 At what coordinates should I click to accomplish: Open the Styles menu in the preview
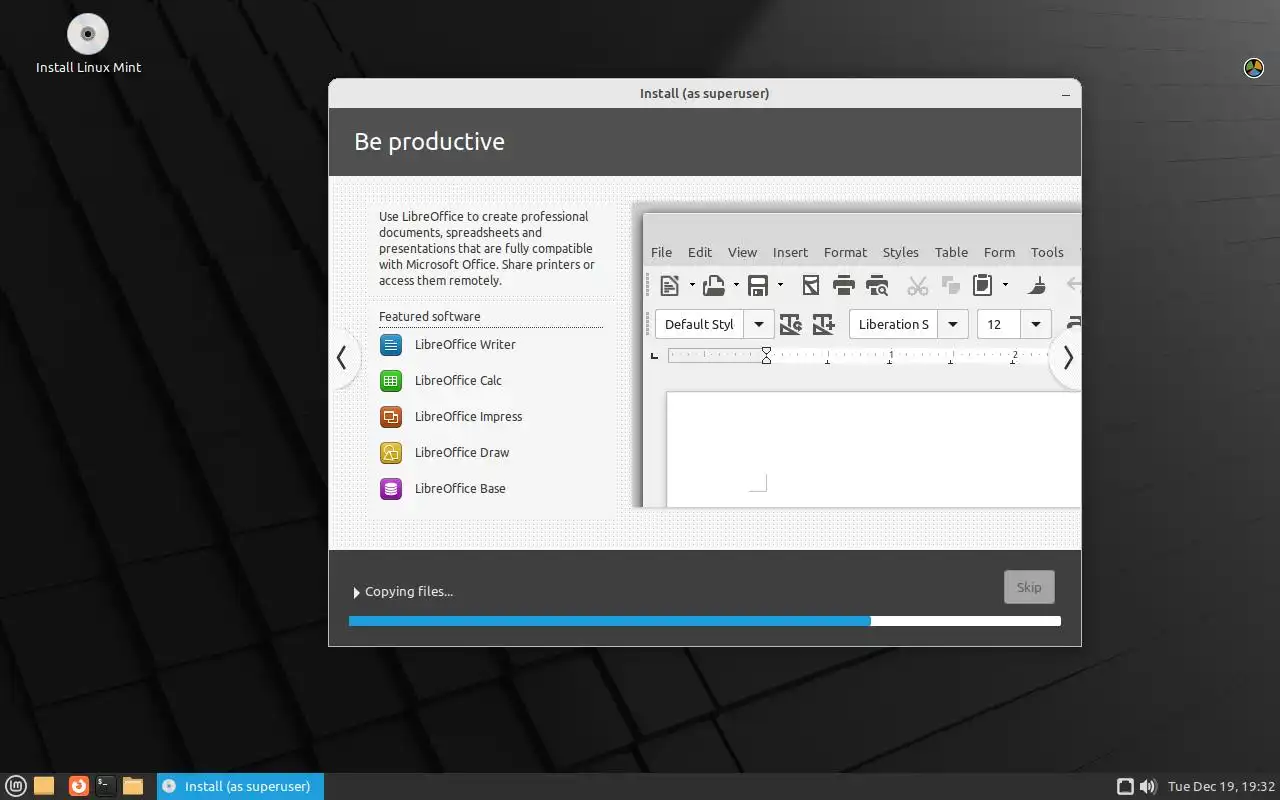click(900, 252)
